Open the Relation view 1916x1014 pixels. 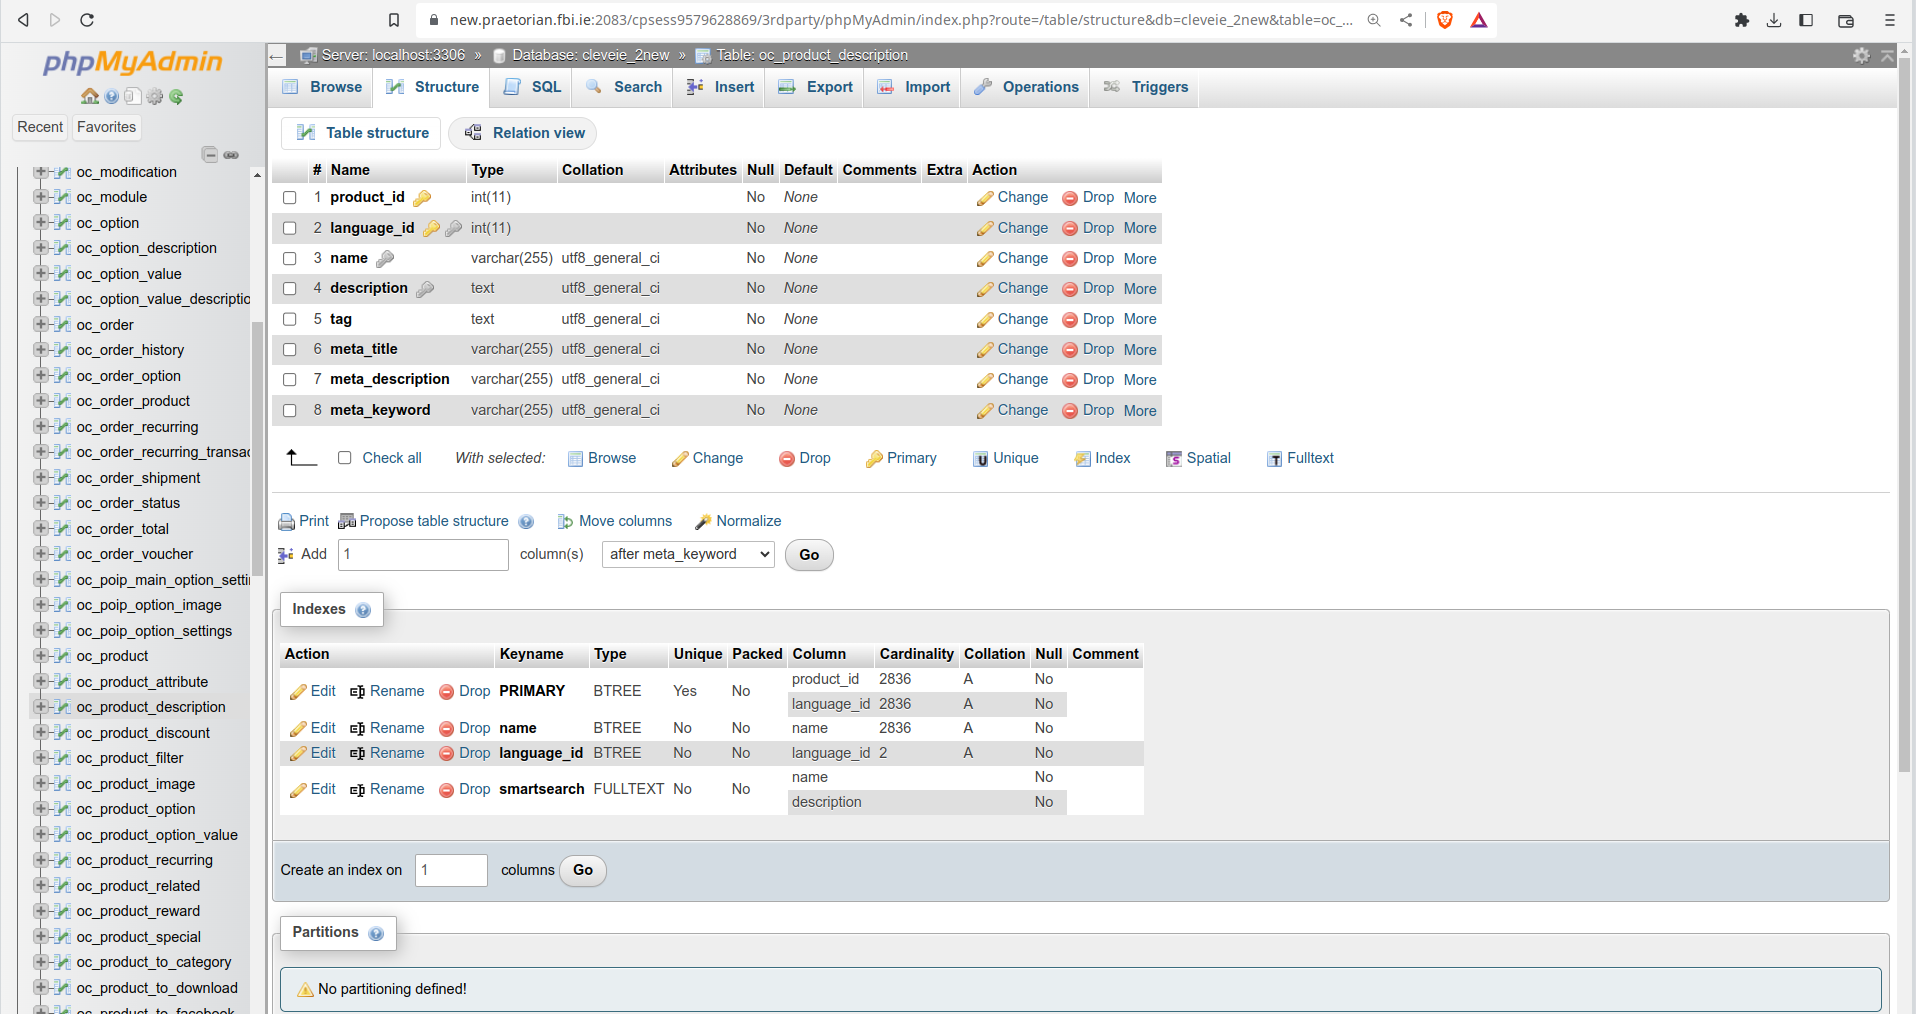tap(524, 133)
